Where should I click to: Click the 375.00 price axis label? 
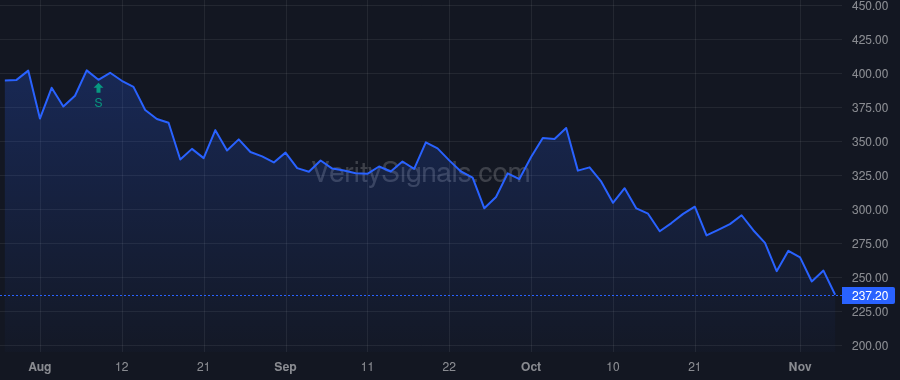click(x=870, y=108)
